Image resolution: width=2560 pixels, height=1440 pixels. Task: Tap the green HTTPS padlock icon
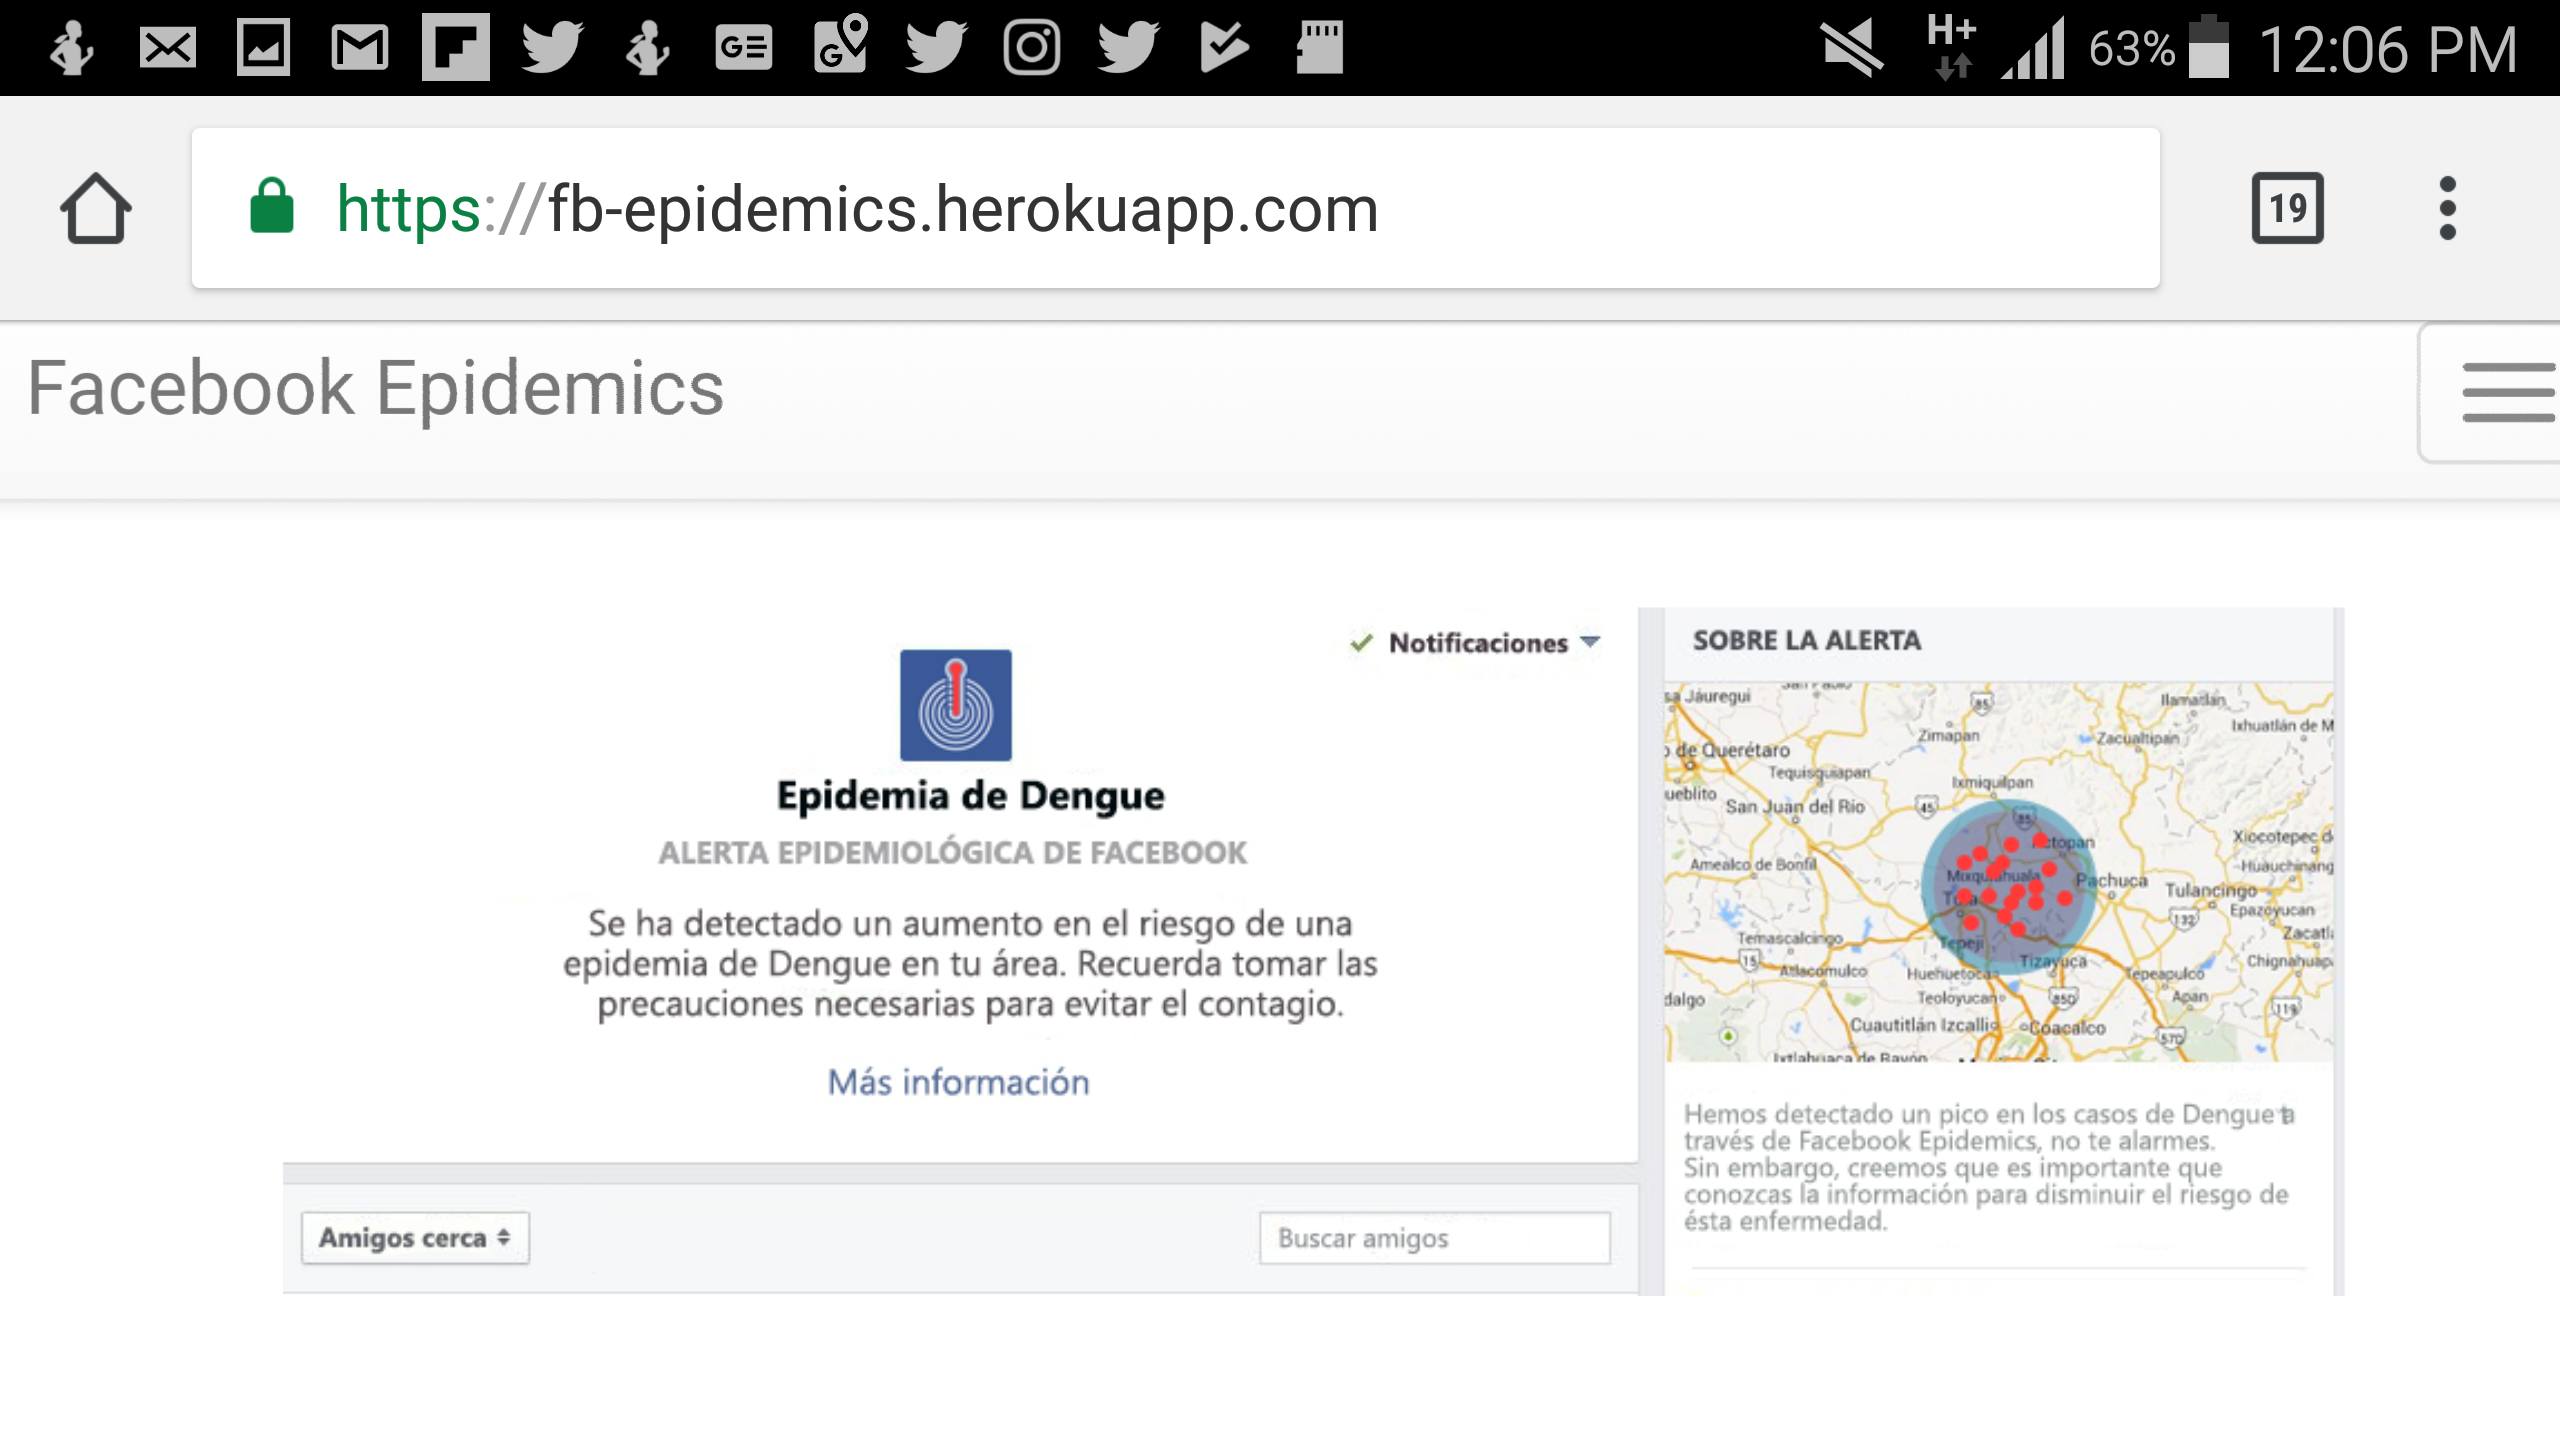click(x=272, y=207)
